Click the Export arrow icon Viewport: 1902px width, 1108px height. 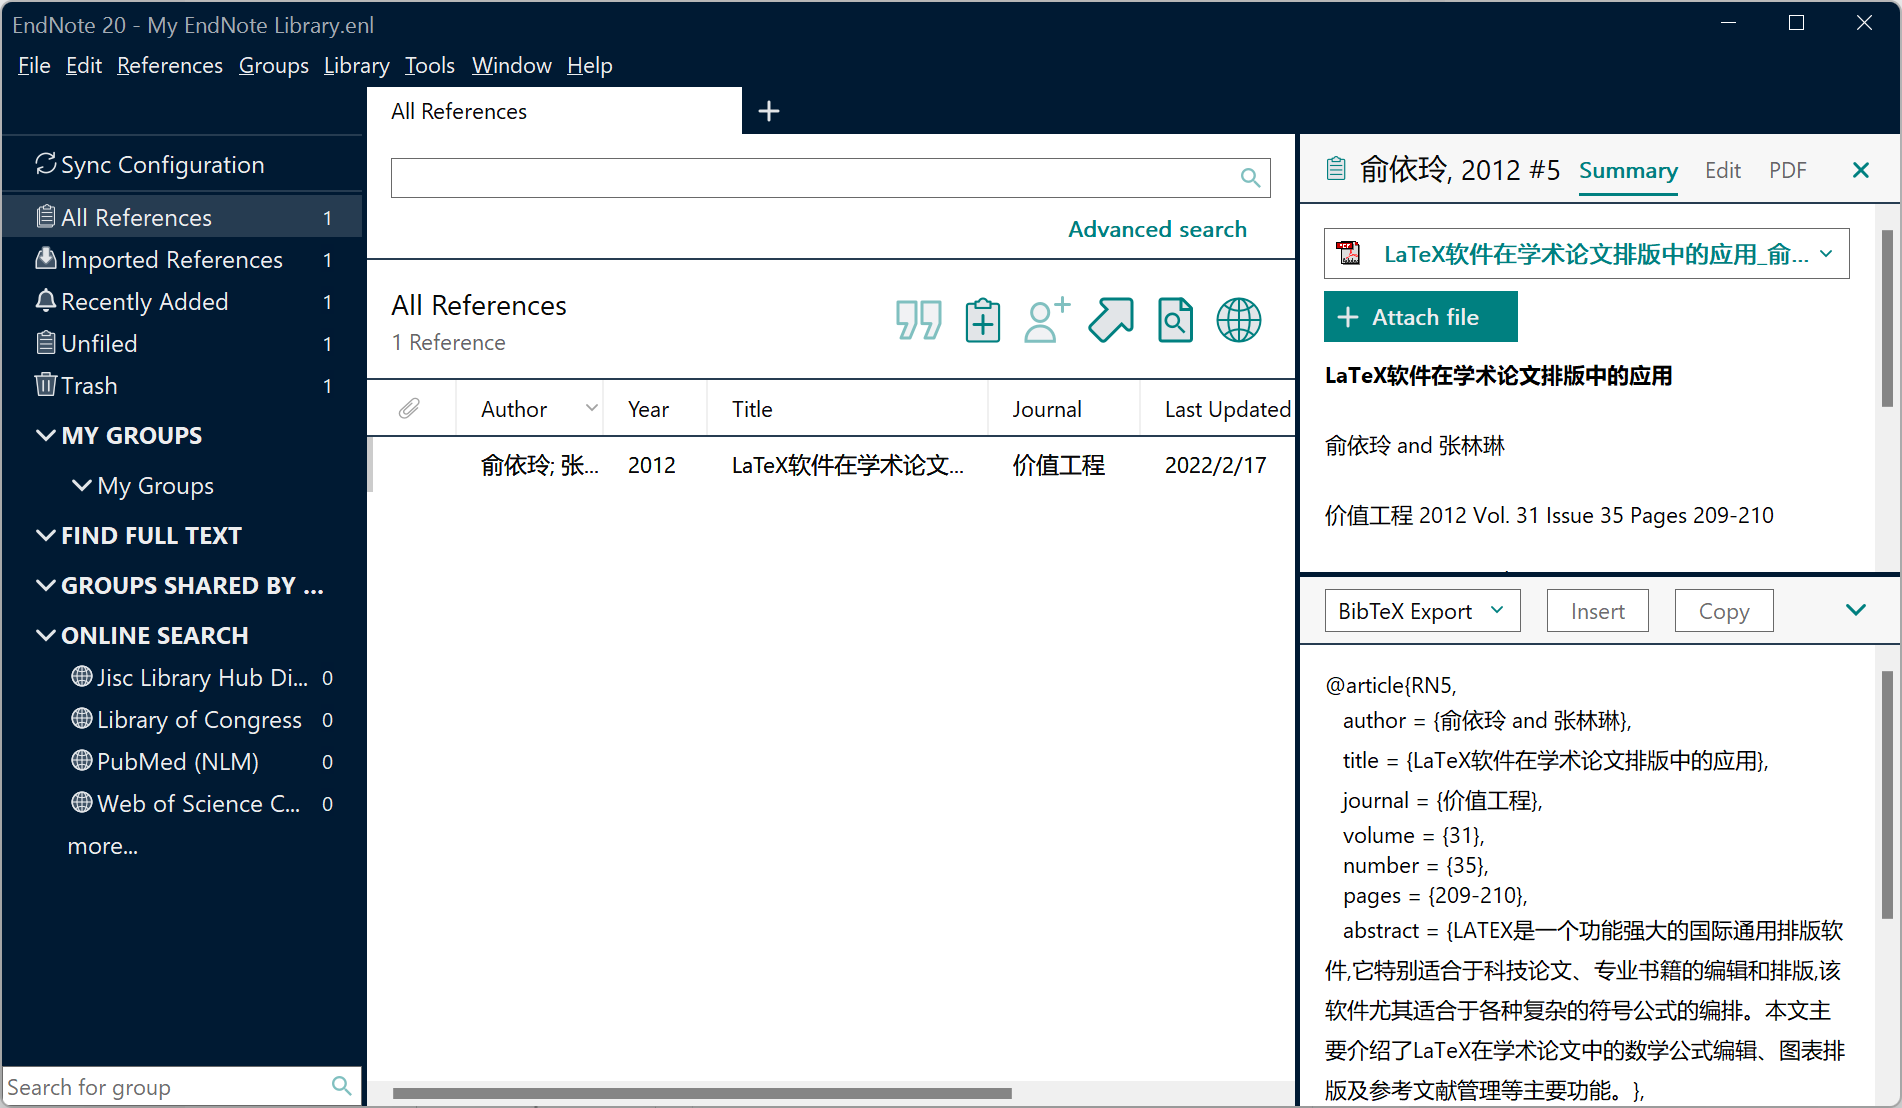(1111, 320)
